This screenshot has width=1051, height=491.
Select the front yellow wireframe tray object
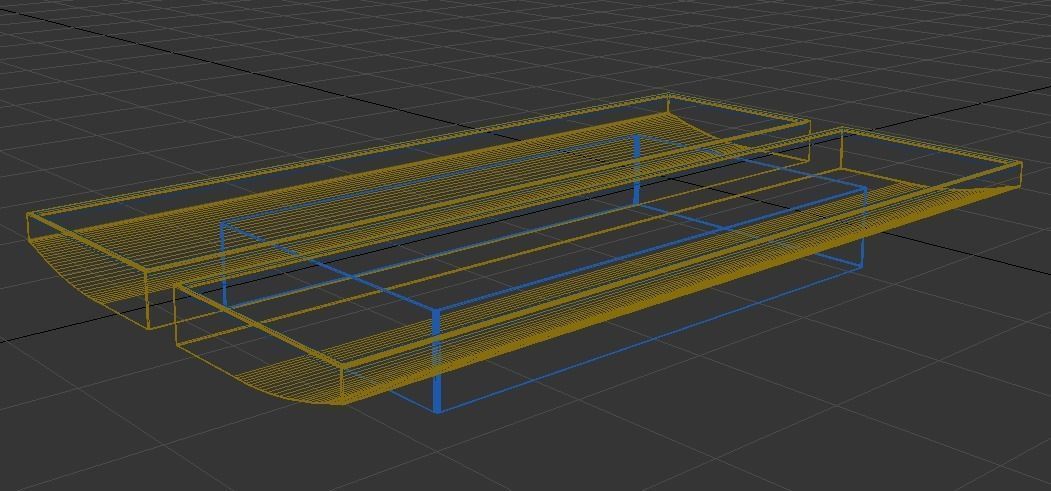(x=598, y=266)
